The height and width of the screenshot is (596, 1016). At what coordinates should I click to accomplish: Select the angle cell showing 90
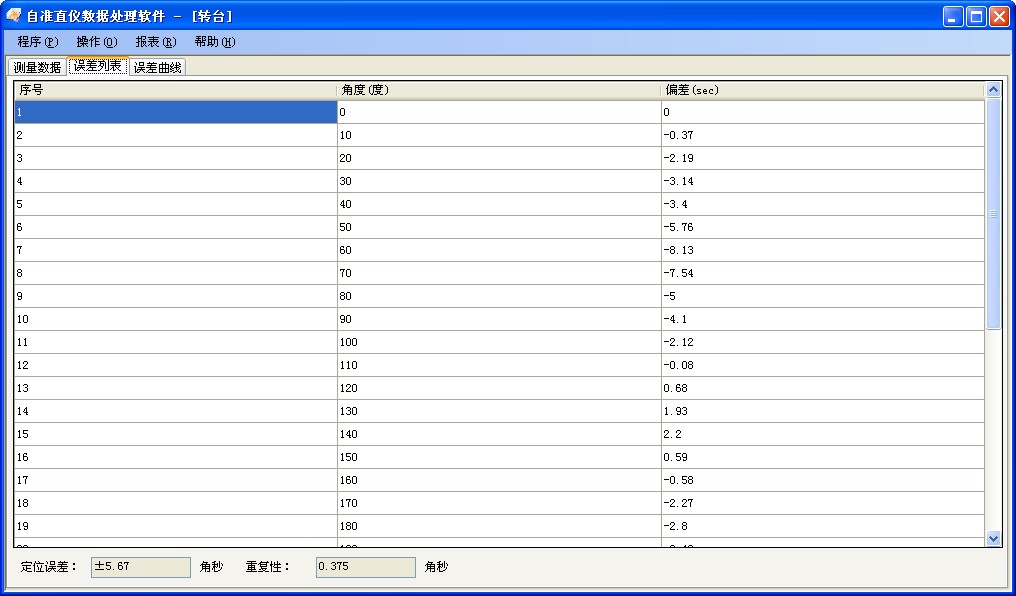[498, 319]
